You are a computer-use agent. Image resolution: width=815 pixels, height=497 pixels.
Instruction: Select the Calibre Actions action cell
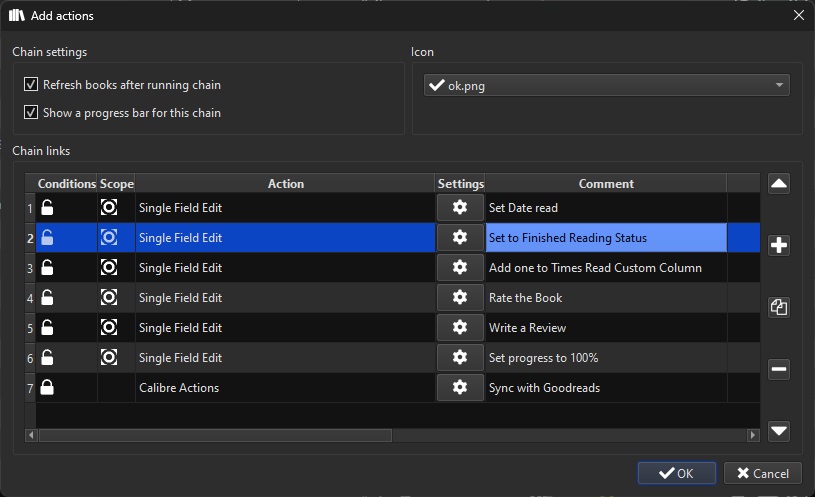pos(285,388)
